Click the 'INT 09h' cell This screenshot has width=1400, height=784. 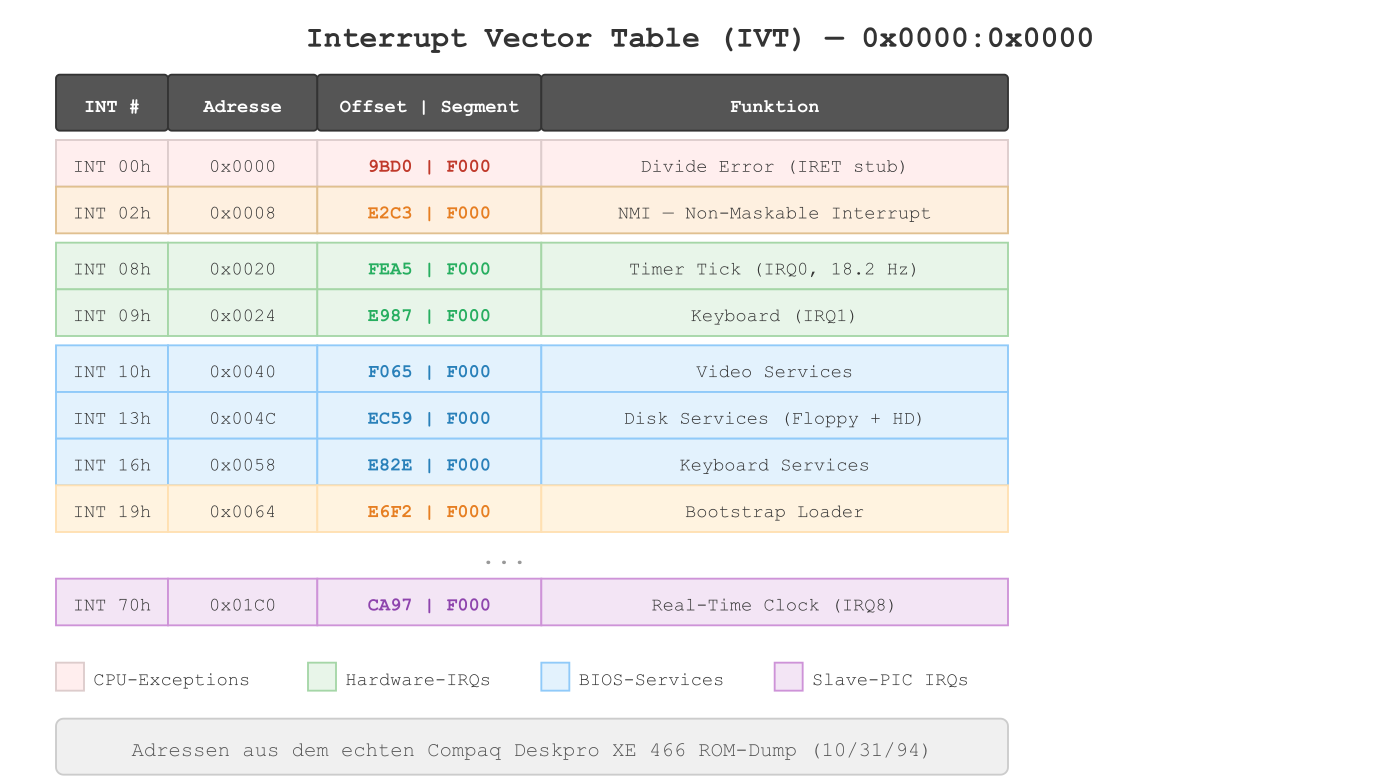112,313
